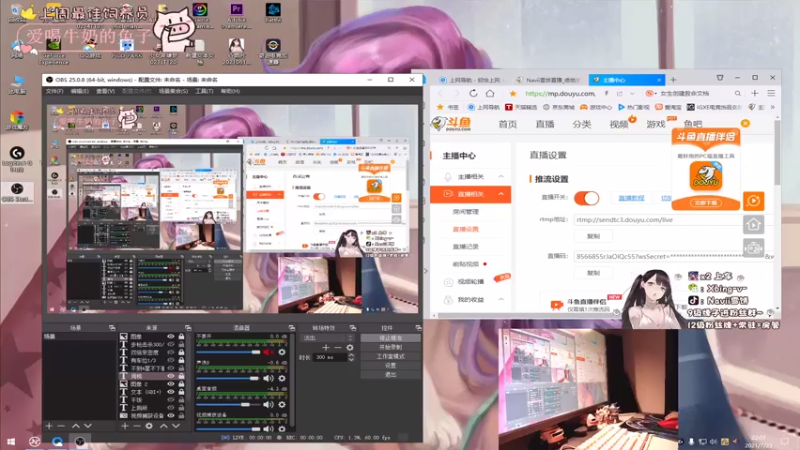Reload the page in the browser
This screenshot has width=800, height=450.
tap(473, 93)
